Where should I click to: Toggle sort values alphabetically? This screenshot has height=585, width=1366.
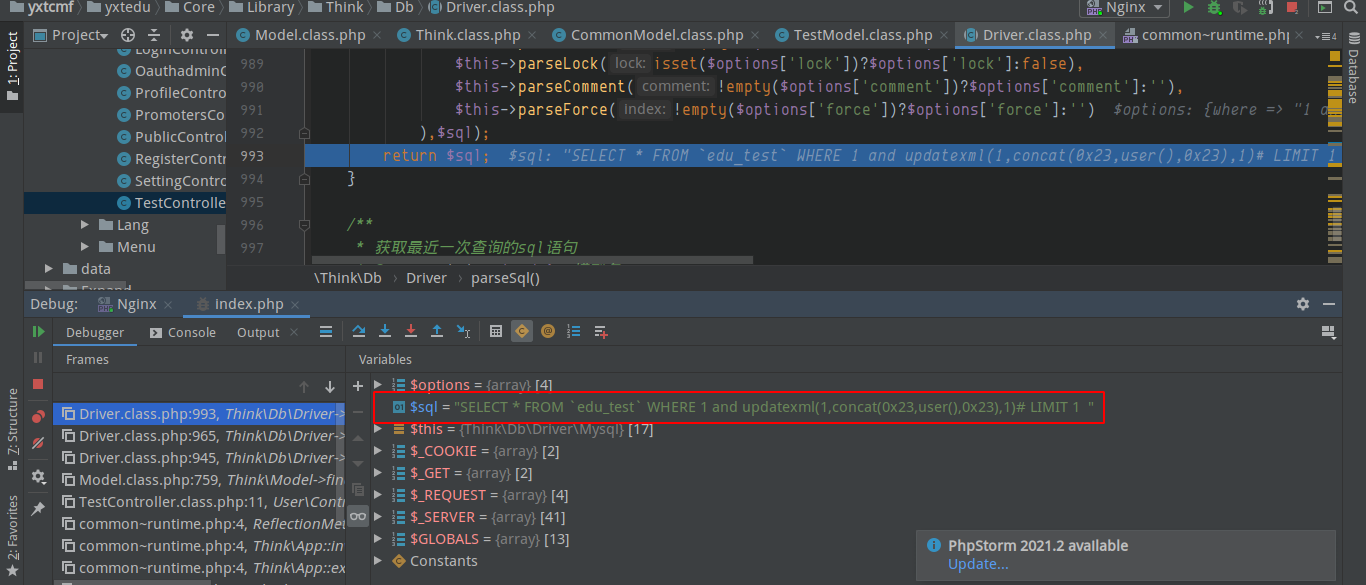574,331
